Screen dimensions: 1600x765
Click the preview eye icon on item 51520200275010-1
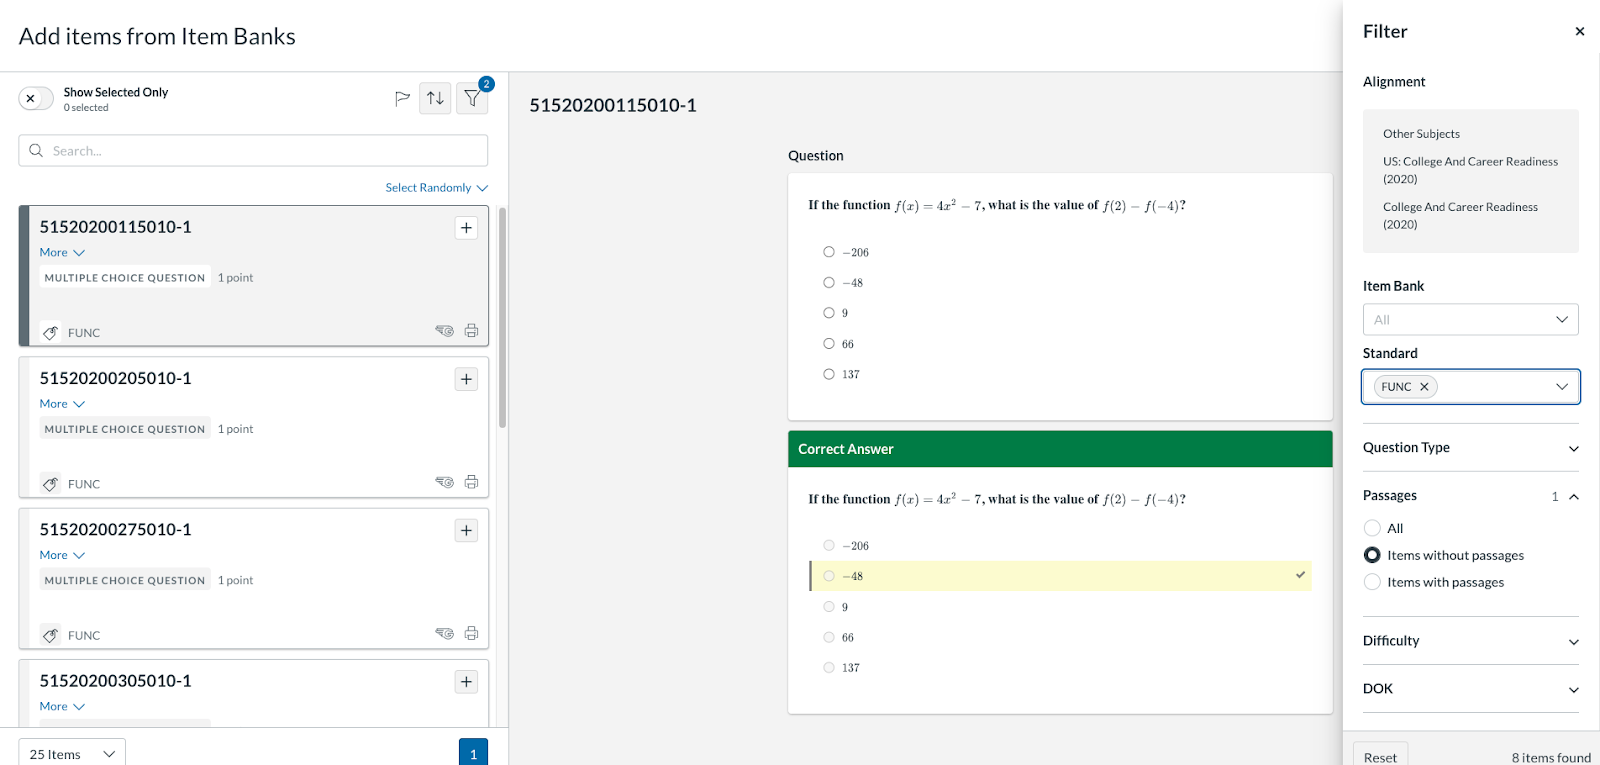coord(445,633)
